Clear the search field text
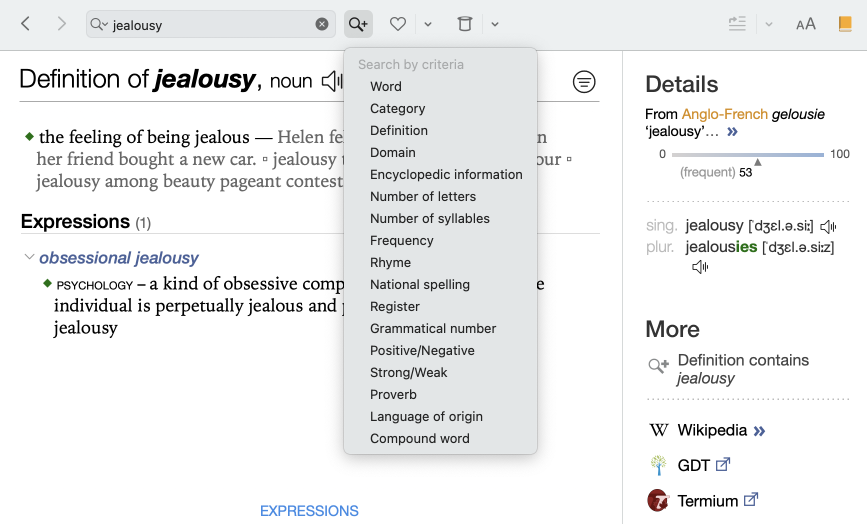This screenshot has width=867, height=524. coord(322,24)
